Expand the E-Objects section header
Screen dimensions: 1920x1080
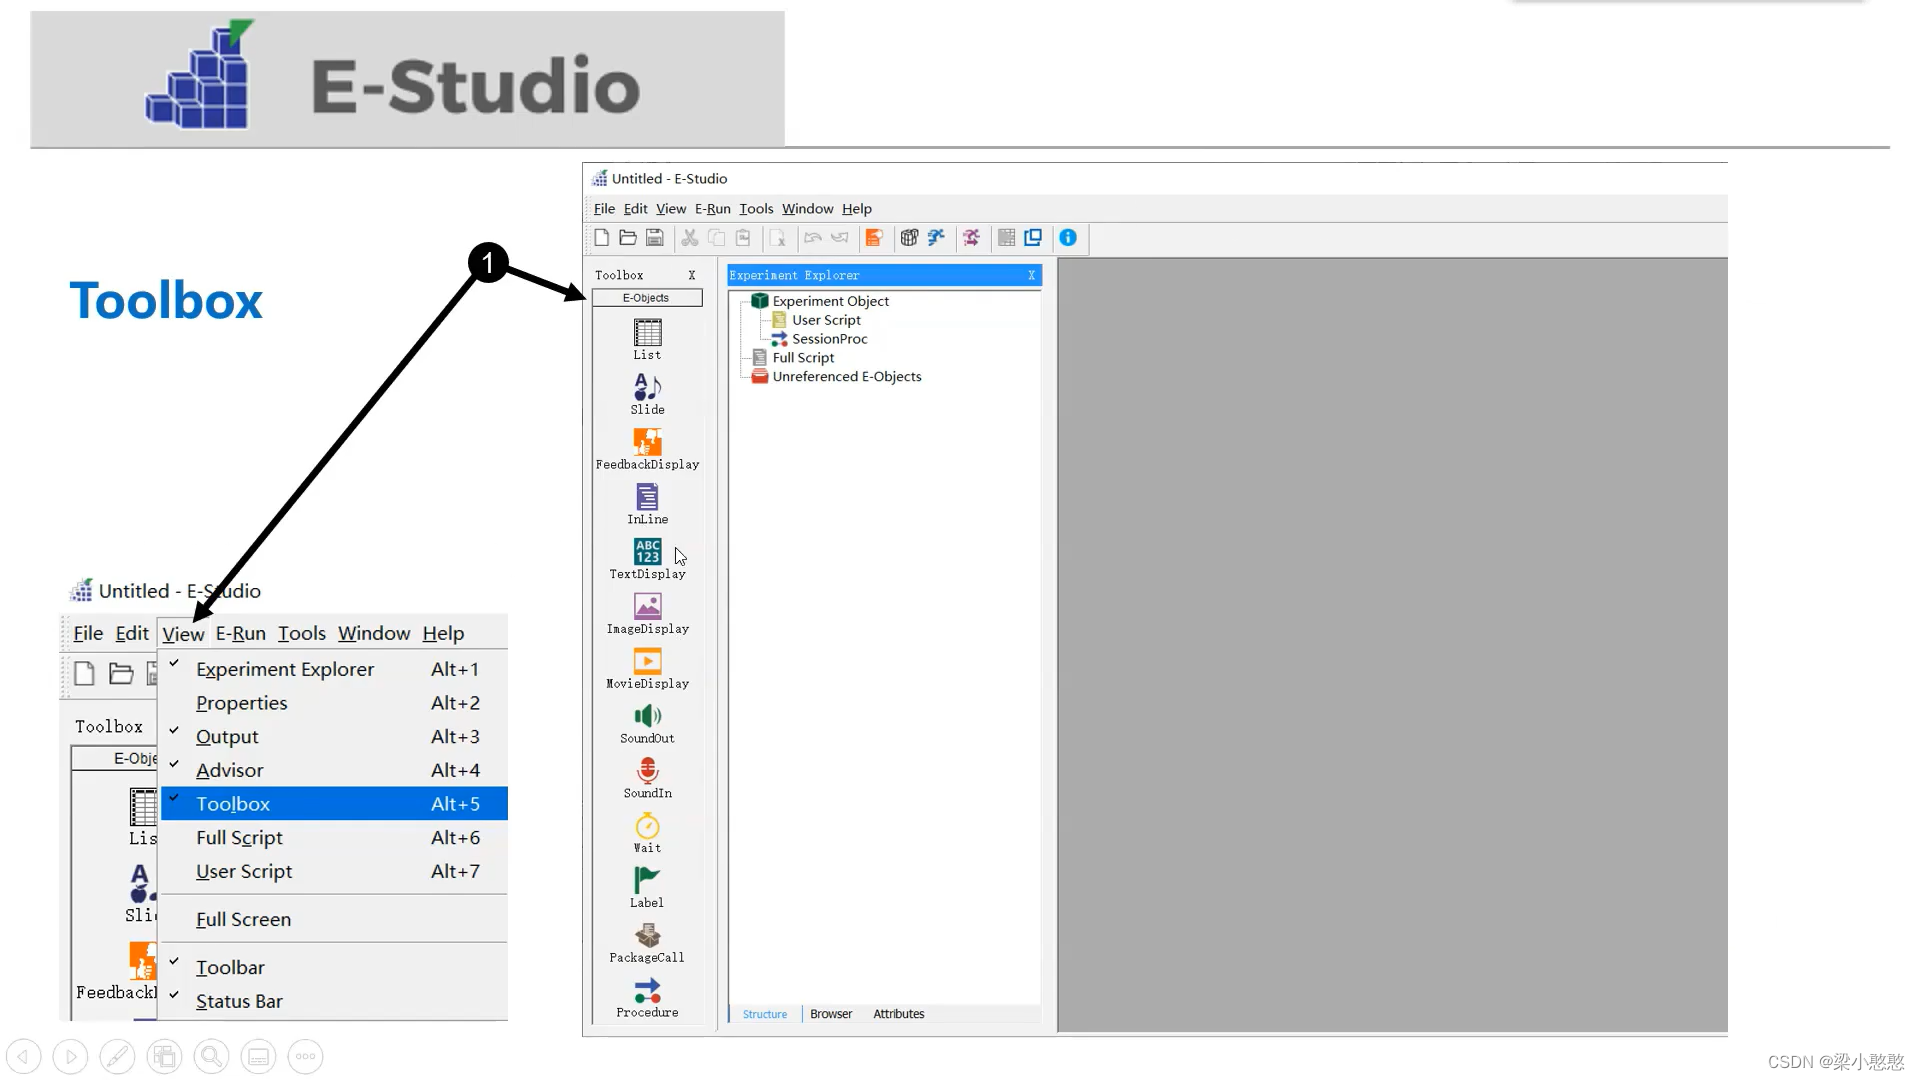[x=647, y=298]
